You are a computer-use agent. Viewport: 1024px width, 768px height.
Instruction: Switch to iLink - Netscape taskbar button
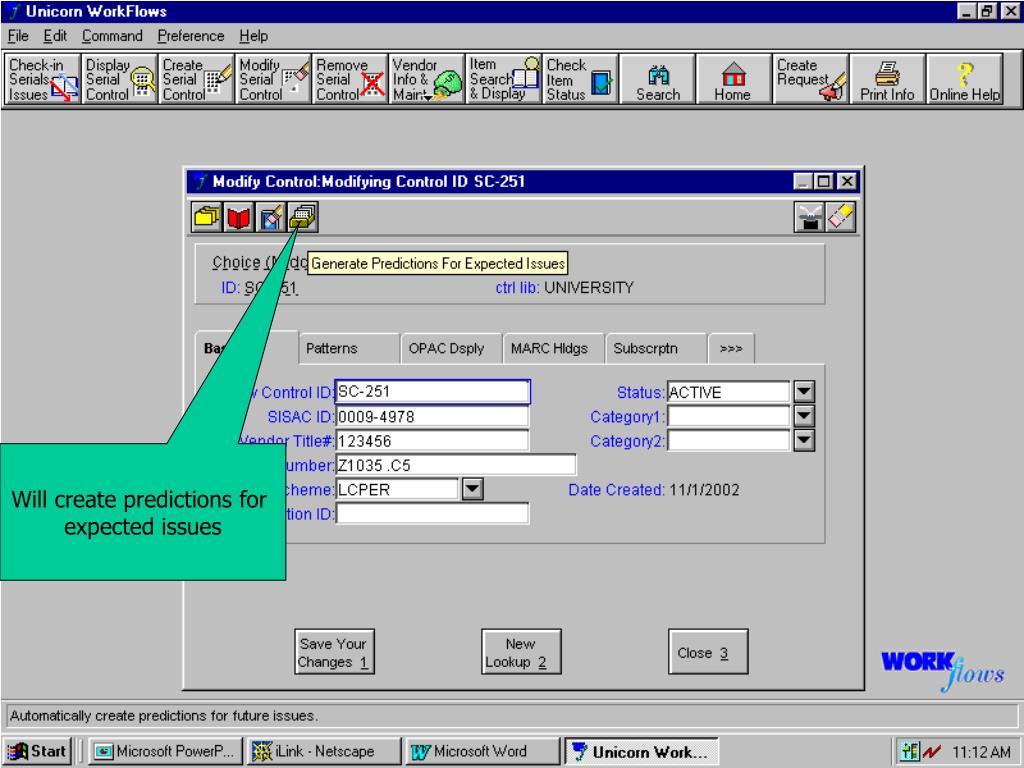coord(324,752)
